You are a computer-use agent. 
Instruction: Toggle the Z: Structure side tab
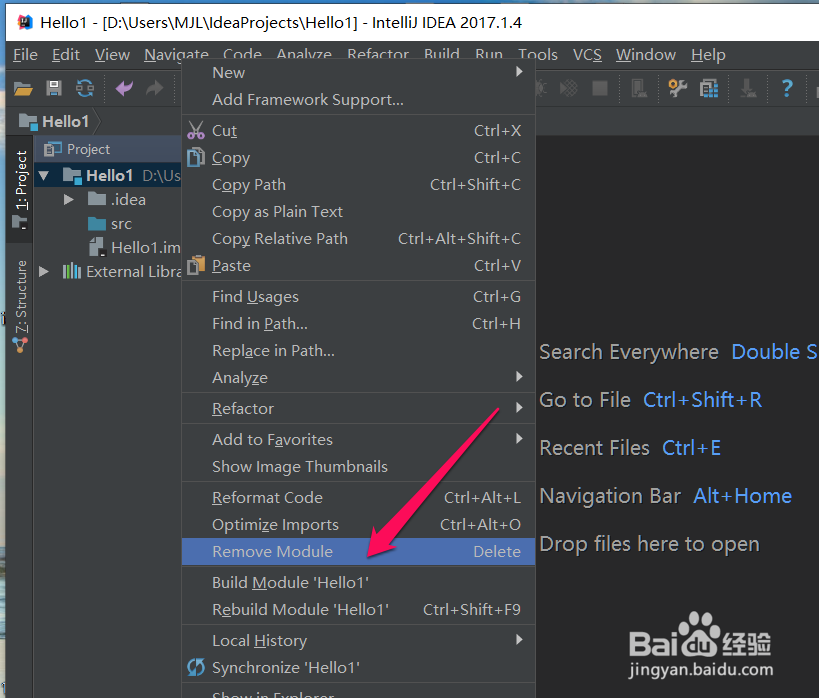click(20, 307)
